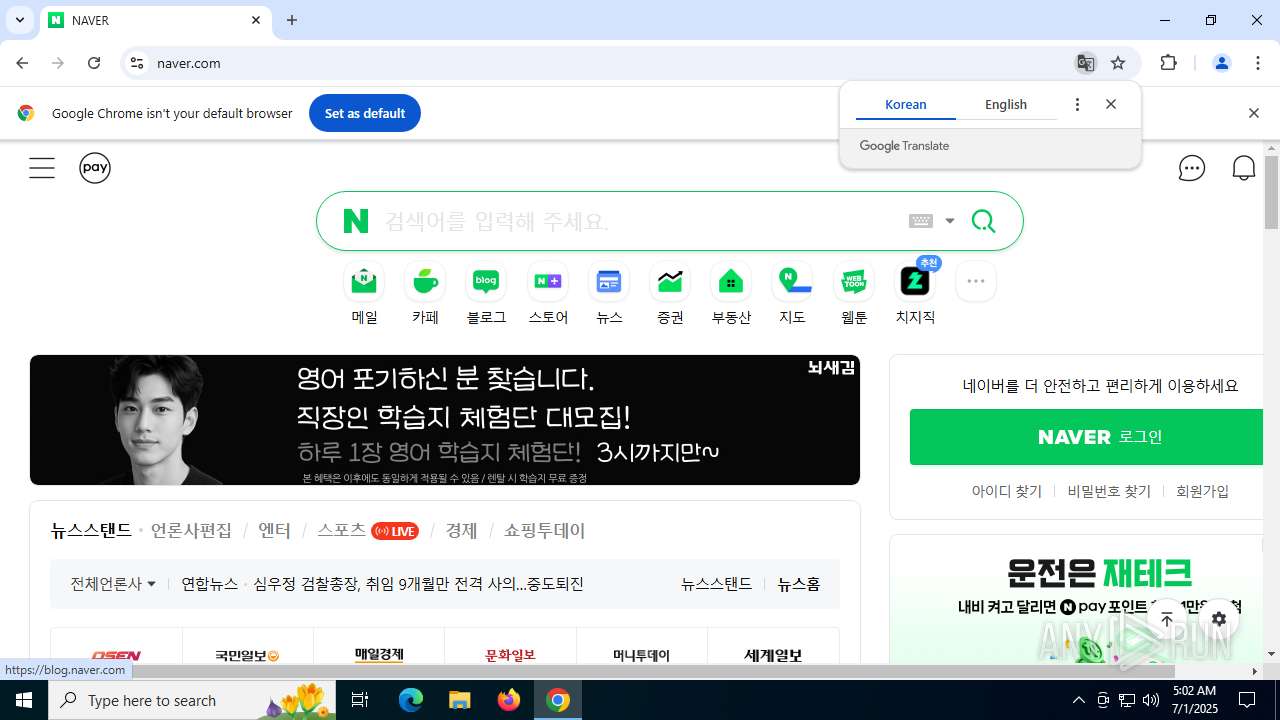Click the 뉴스스탠드 link beside 뉴스홈

click(716, 584)
